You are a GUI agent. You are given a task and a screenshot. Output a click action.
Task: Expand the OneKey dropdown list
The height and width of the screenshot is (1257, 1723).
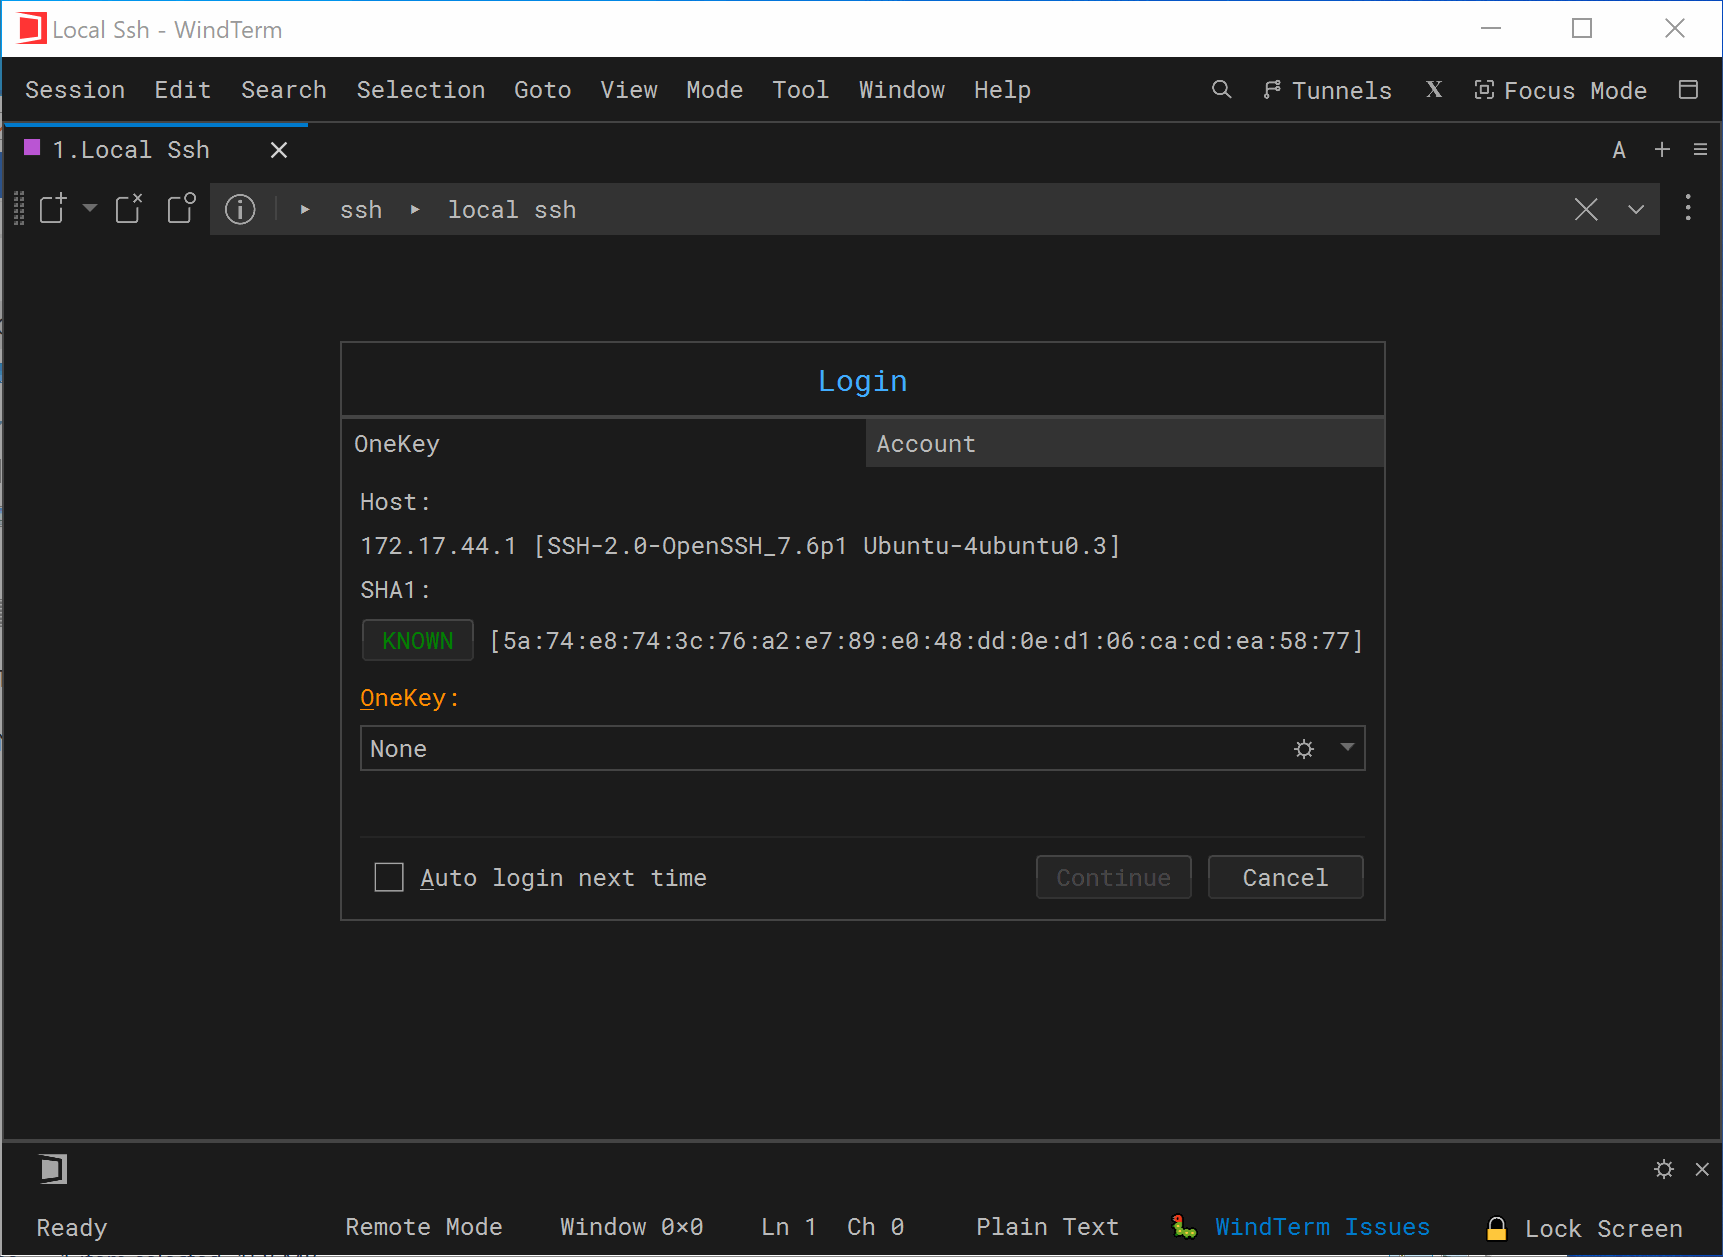click(1347, 748)
